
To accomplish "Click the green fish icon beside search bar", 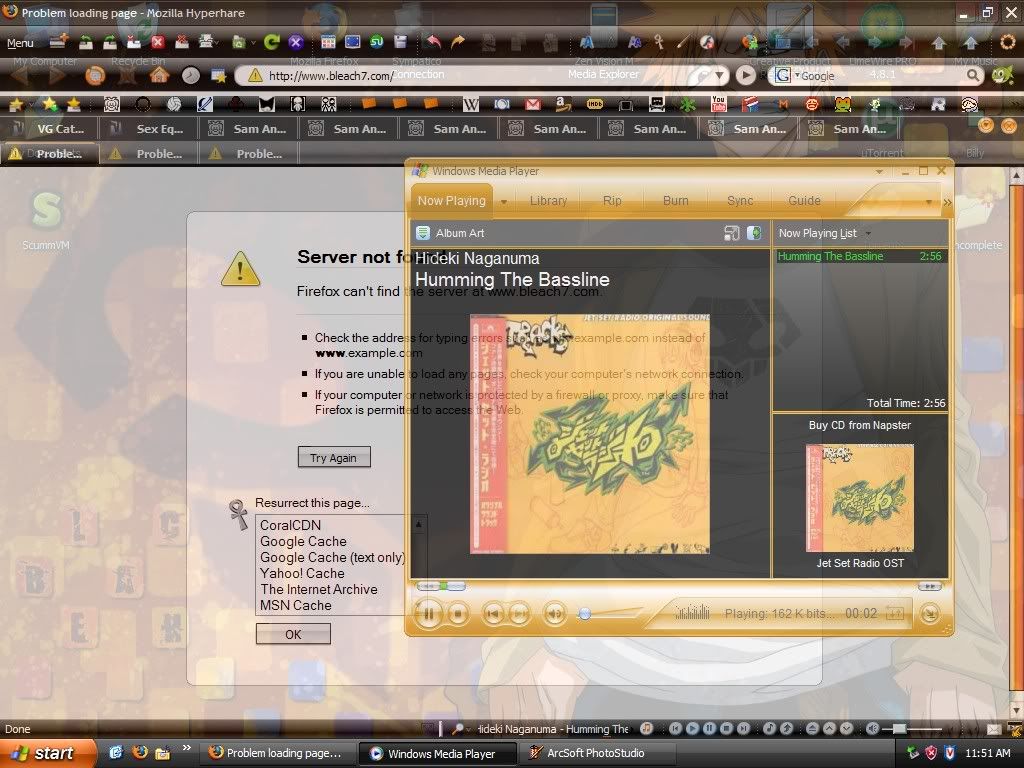I will click(x=1002, y=76).
